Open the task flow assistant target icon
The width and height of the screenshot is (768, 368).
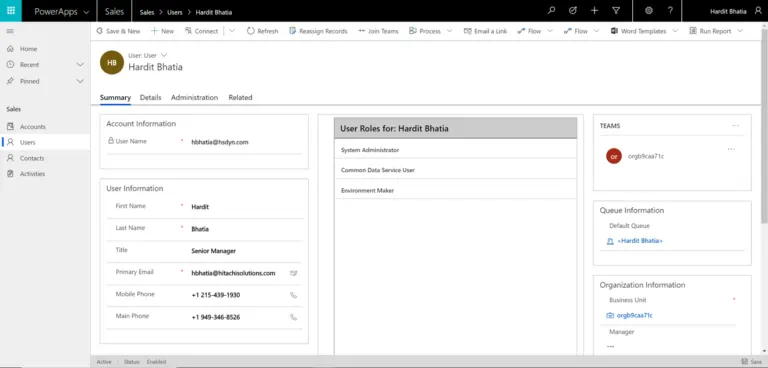[573, 11]
